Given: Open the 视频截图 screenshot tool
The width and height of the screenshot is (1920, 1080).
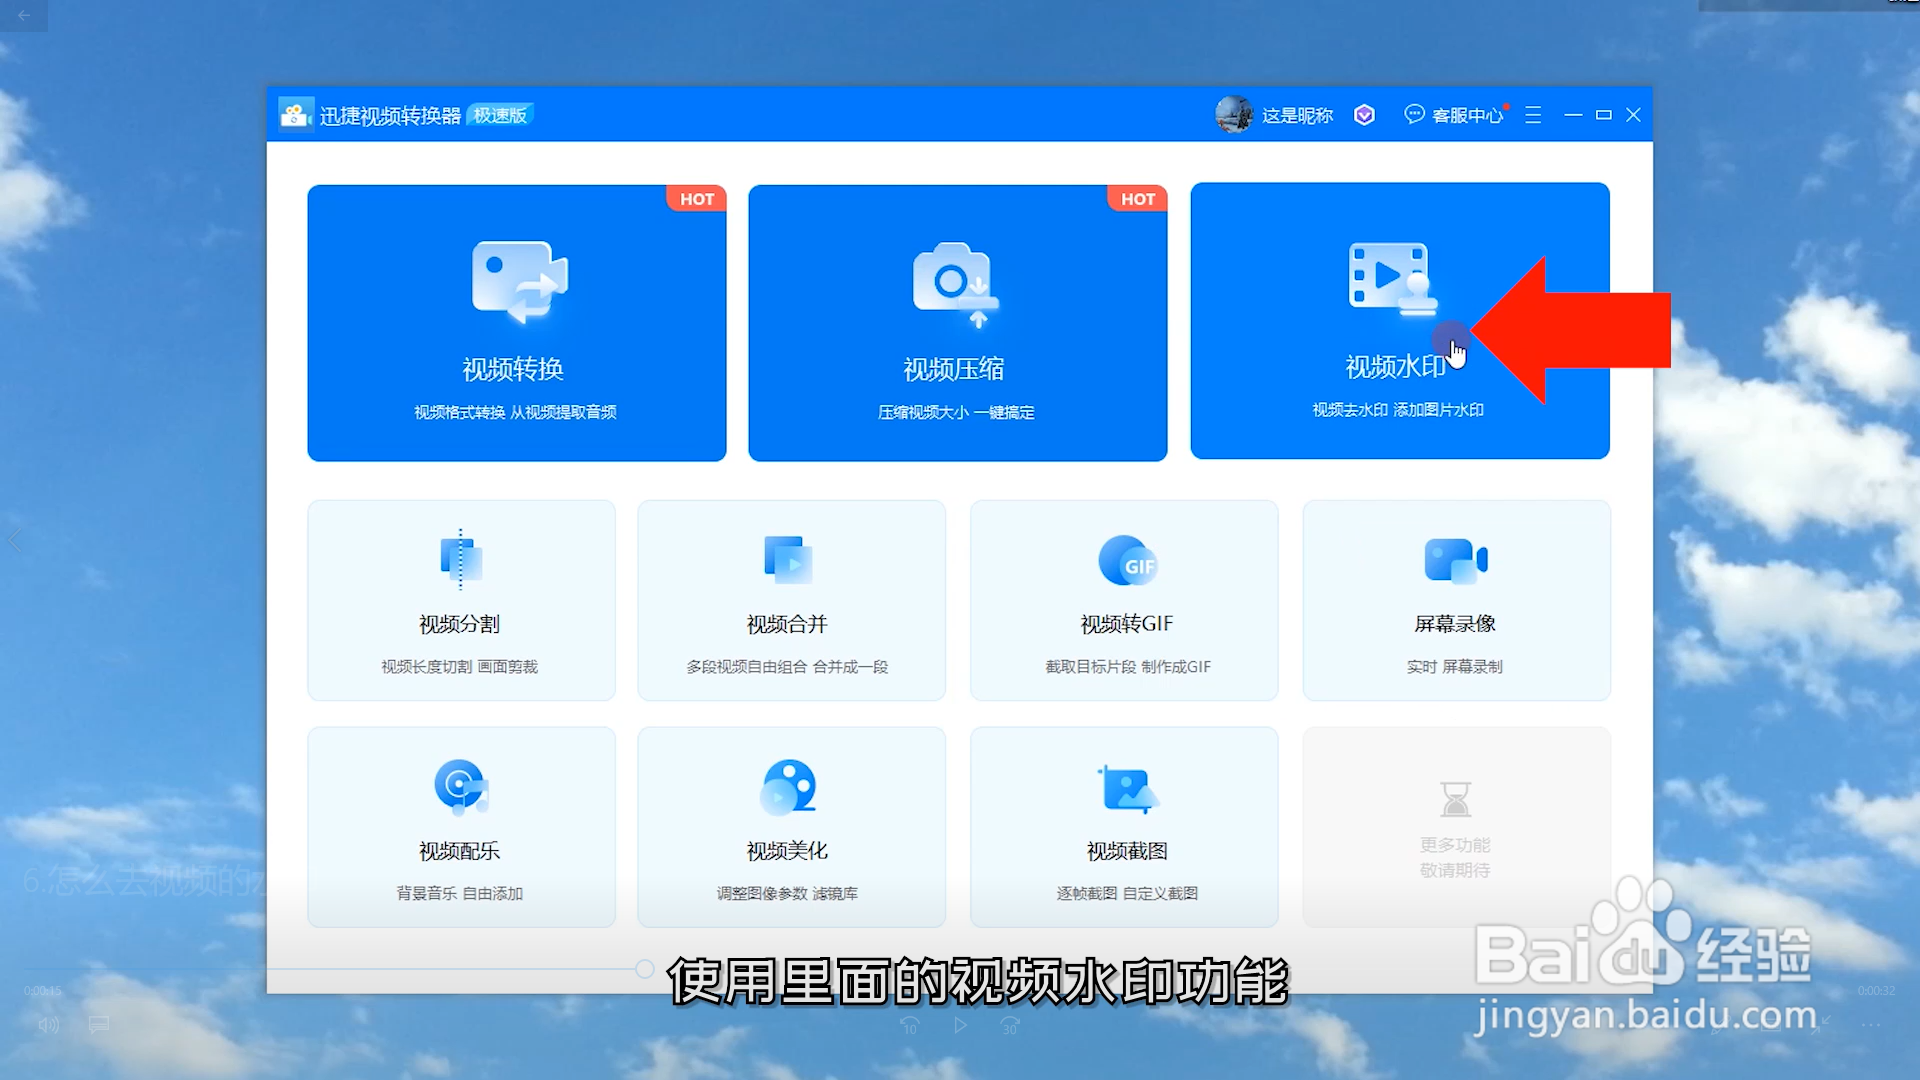Looking at the screenshot, I should point(1124,827).
